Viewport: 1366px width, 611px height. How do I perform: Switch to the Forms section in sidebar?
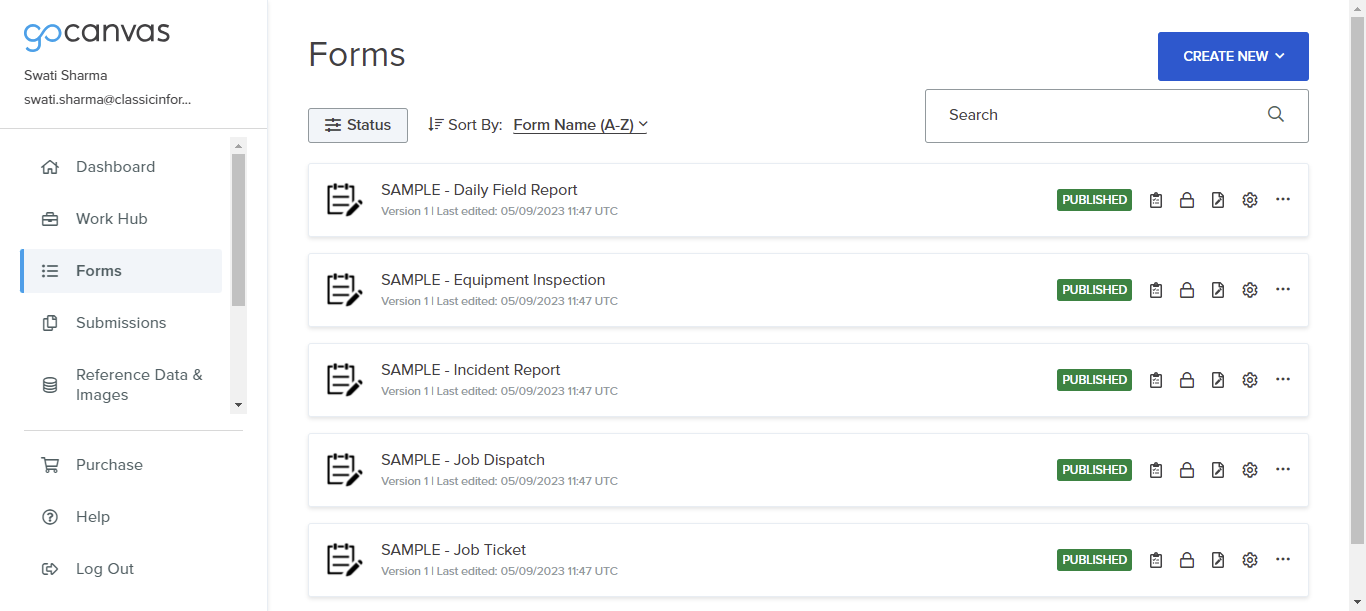coord(98,270)
